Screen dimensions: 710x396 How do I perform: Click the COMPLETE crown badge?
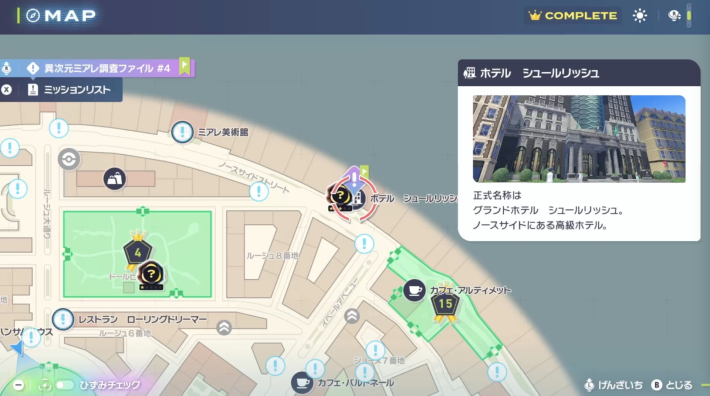pyautogui.click(x=573, y=15)
